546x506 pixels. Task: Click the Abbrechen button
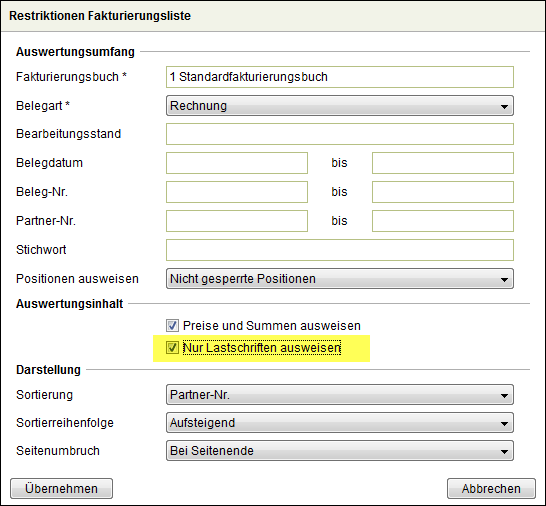491,489
